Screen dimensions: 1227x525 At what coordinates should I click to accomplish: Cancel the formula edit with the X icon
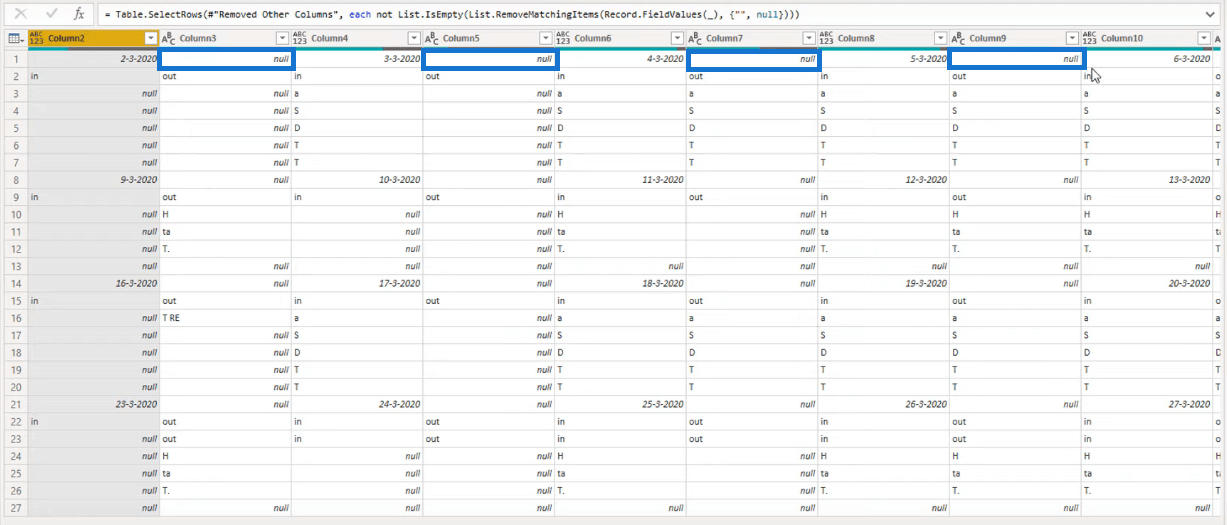[20, 14]
